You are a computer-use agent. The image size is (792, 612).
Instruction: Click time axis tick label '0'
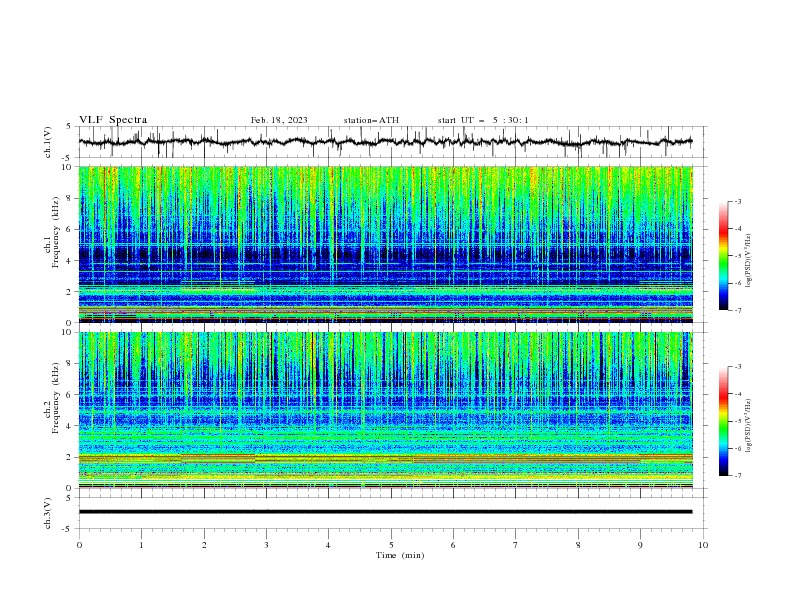(x=79, y=545)
